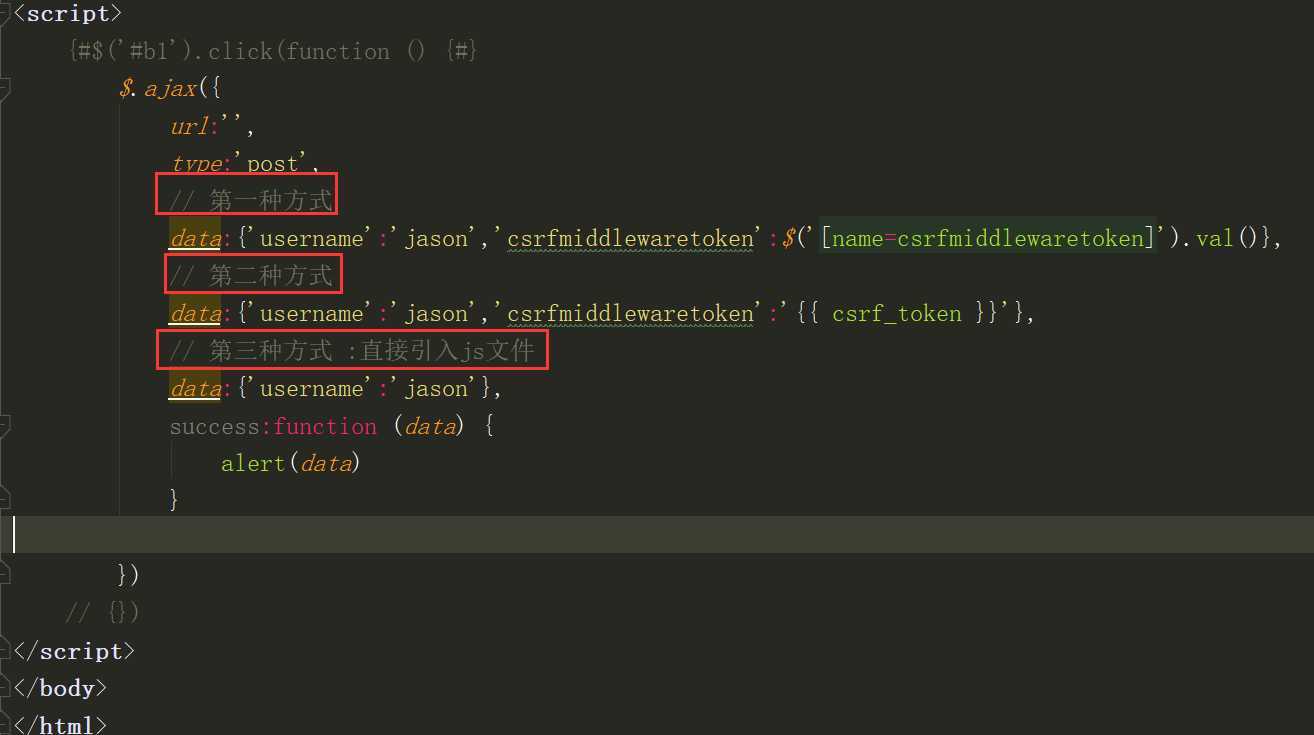The image size is (1314, 735).
Task: Click the opening <script> tag
Action: [68, 14]
